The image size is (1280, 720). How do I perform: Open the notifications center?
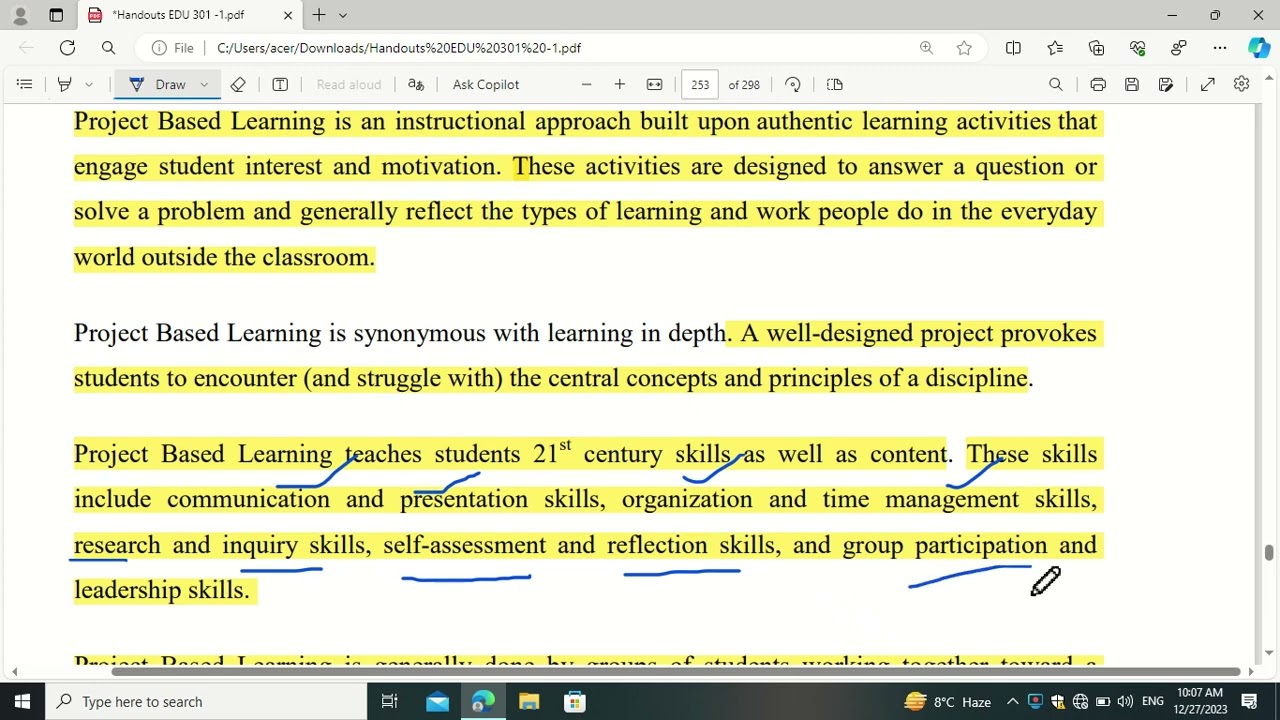point(1249,702)
